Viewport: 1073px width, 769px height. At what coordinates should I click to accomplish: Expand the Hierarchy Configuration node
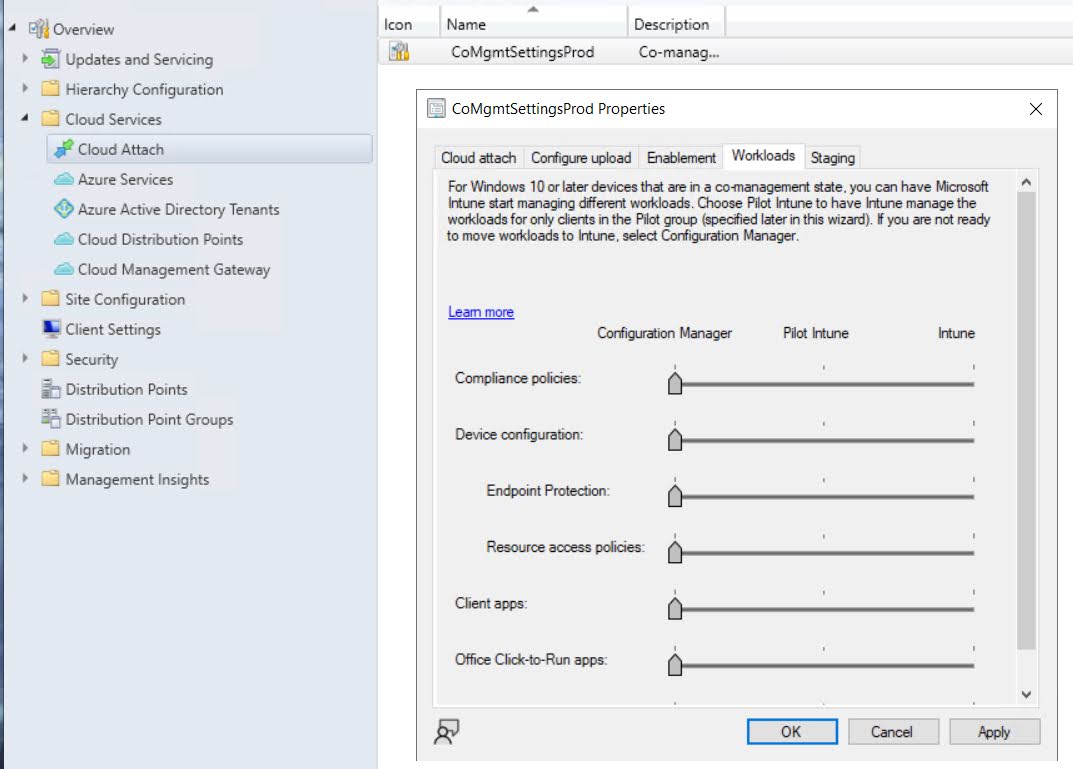tap(25, 88)
